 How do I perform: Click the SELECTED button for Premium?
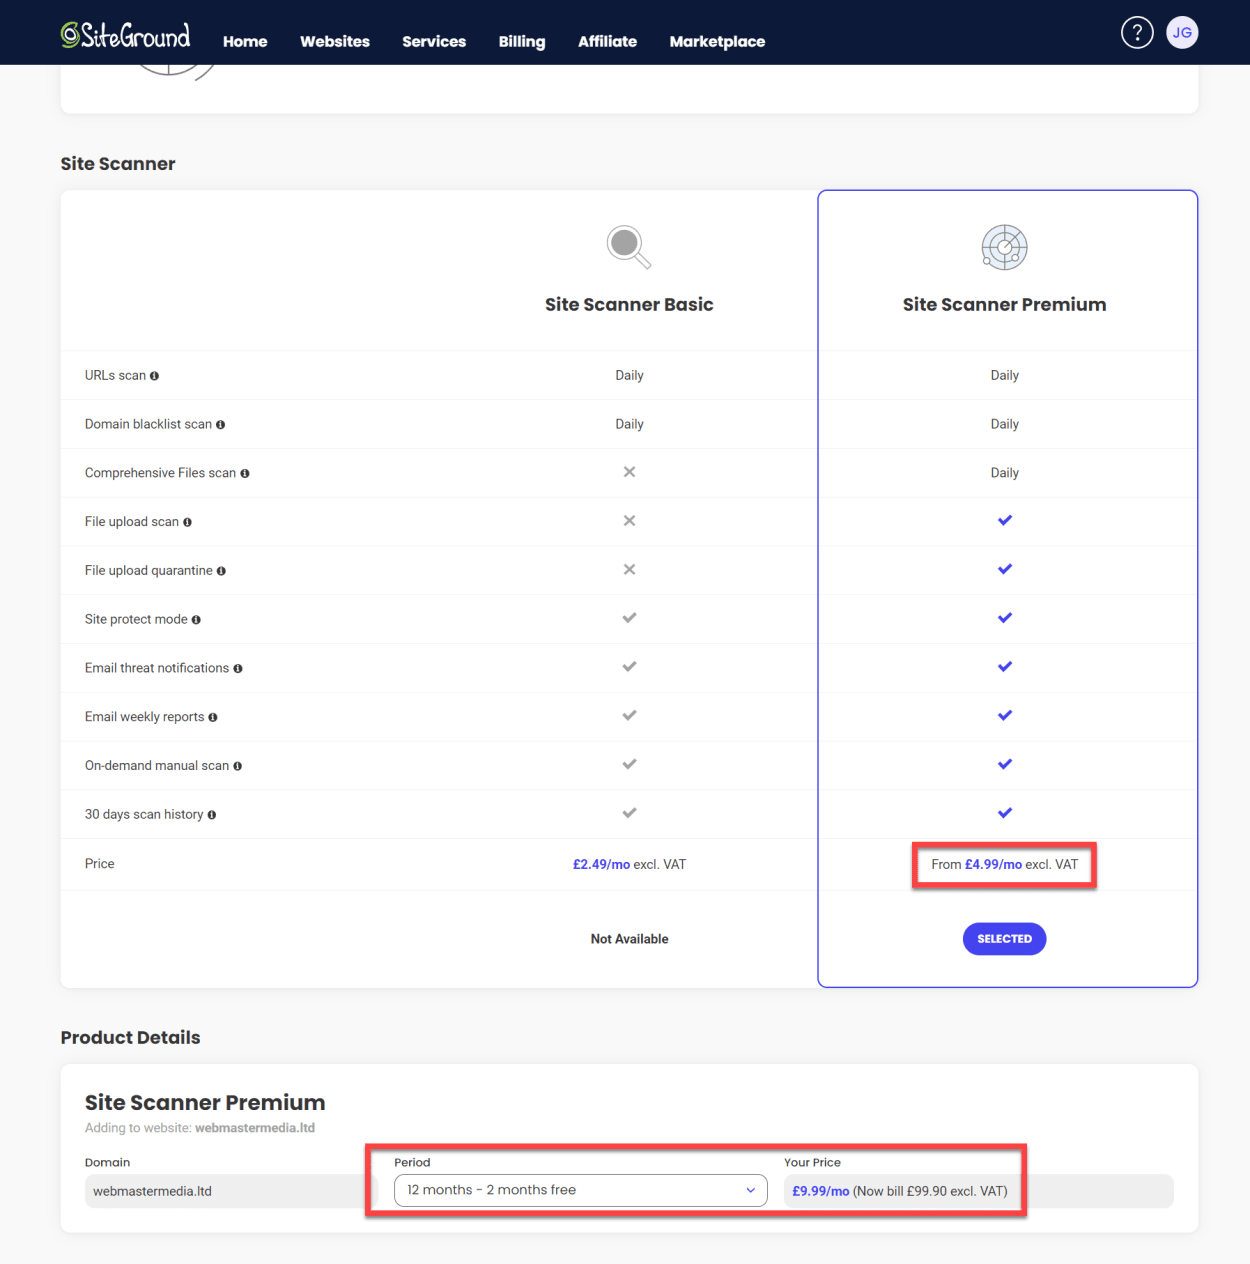pos(1004,939)
